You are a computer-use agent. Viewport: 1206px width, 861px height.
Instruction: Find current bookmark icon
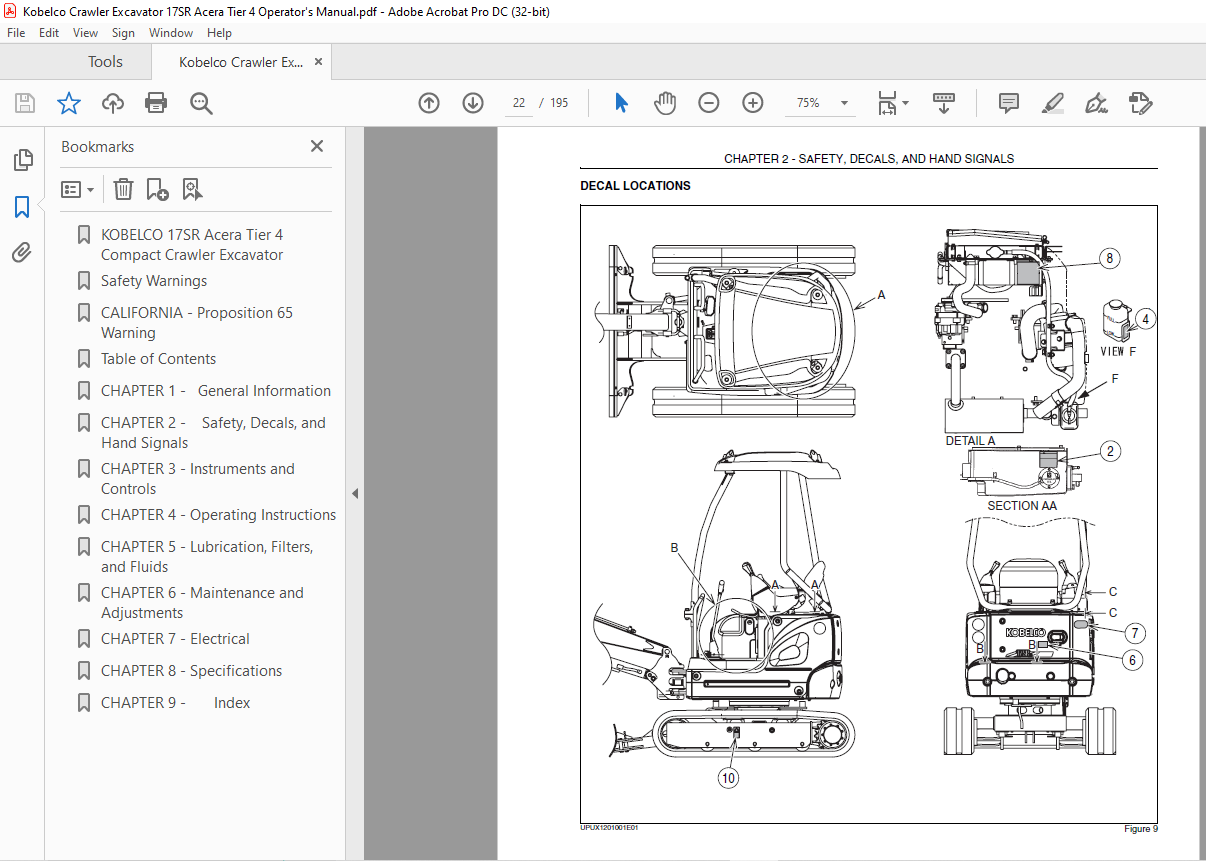(x=192, y=189)
